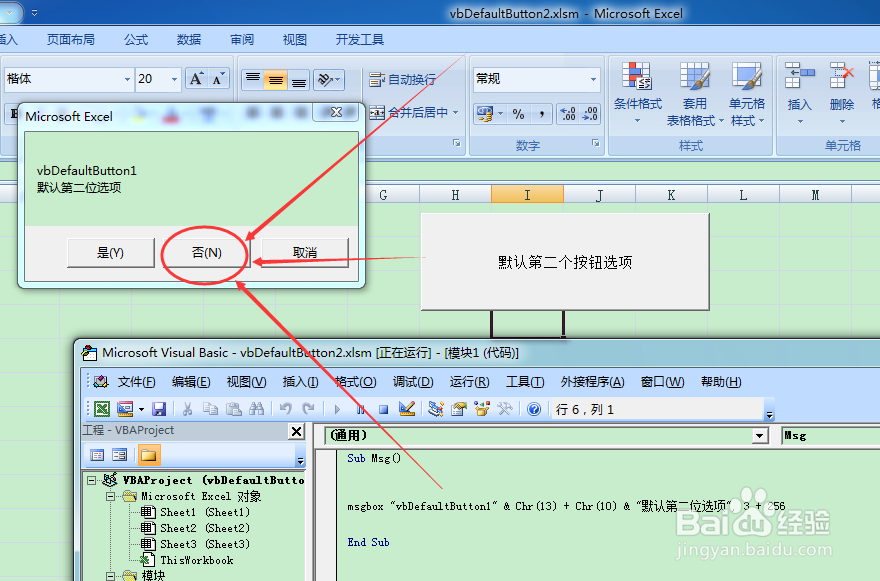Select Sheet2 (Sheet2) in the project tree

click(205, 528)
